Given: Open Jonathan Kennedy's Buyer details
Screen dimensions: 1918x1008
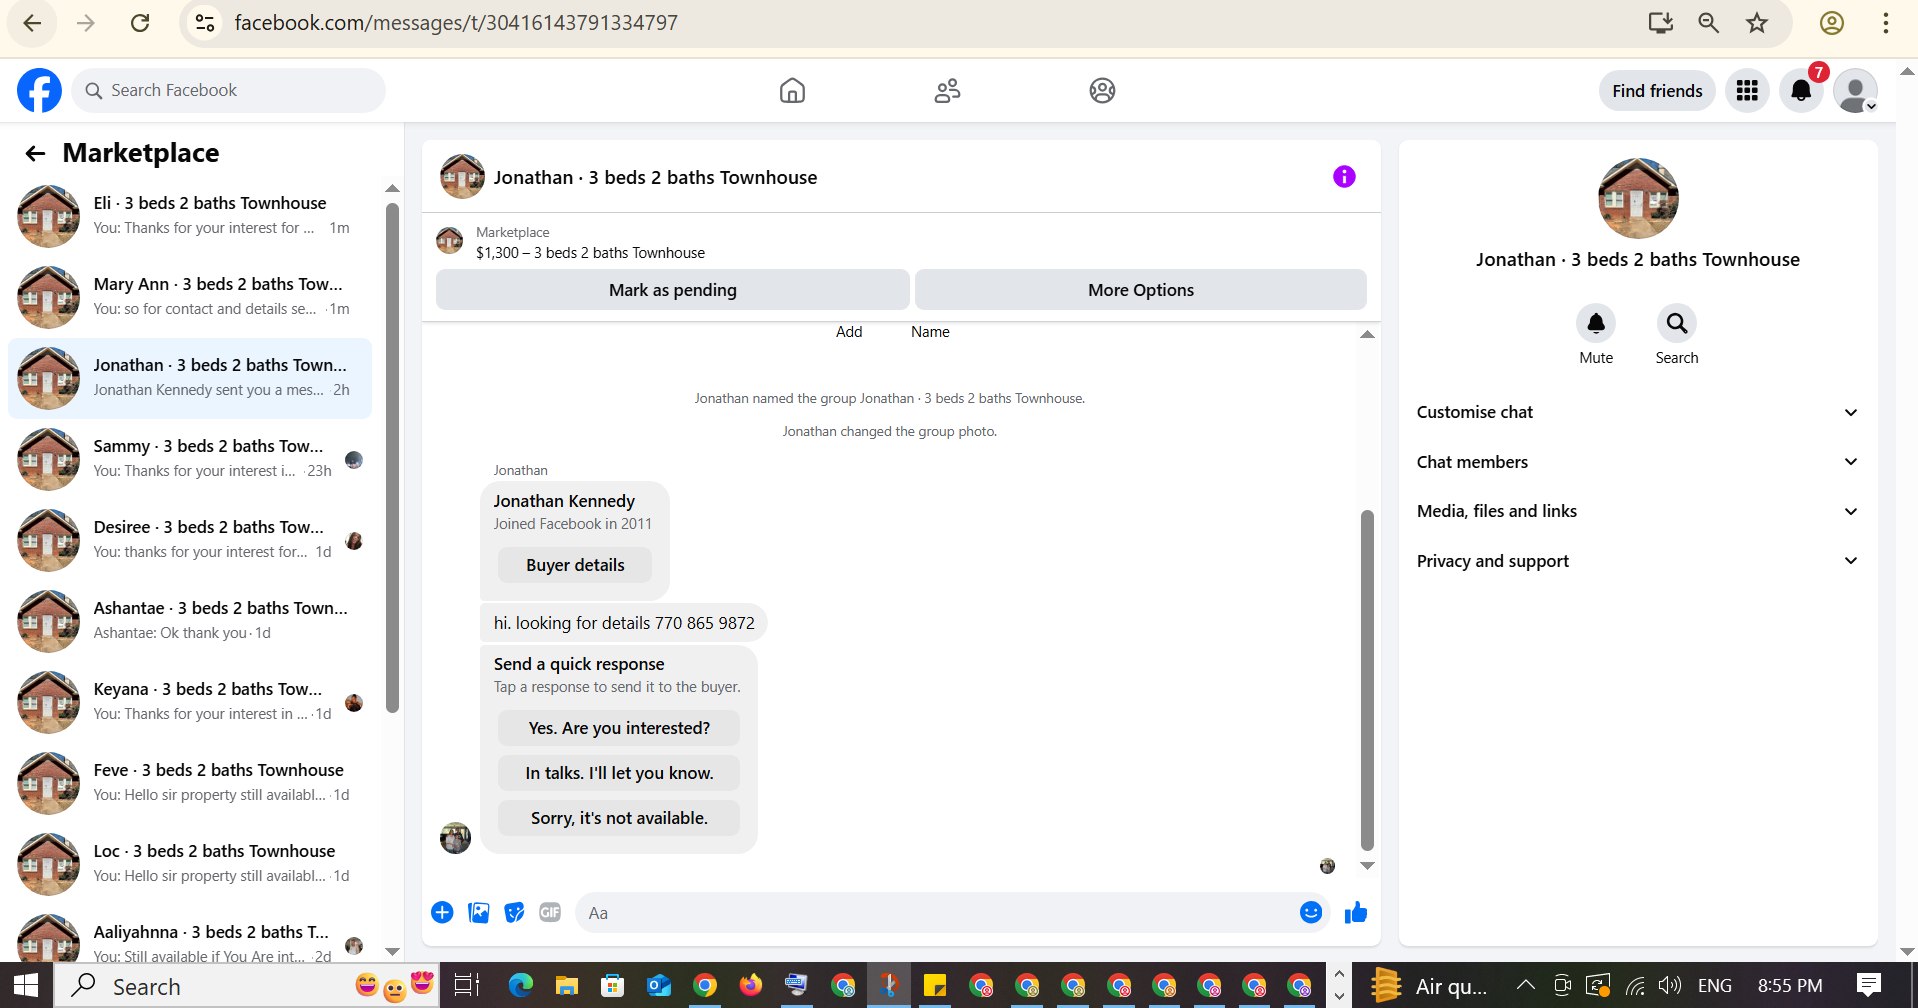Looking at the screenshot, I should [575, 565].
